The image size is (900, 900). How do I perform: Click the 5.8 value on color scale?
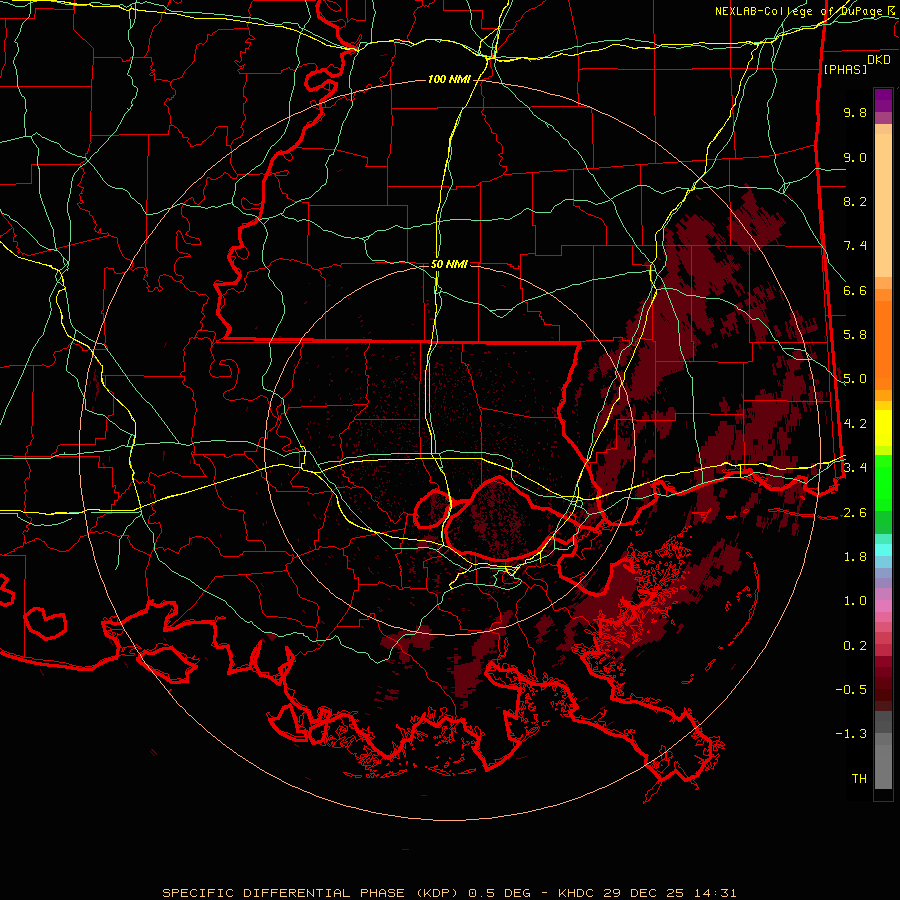point(855,335)
